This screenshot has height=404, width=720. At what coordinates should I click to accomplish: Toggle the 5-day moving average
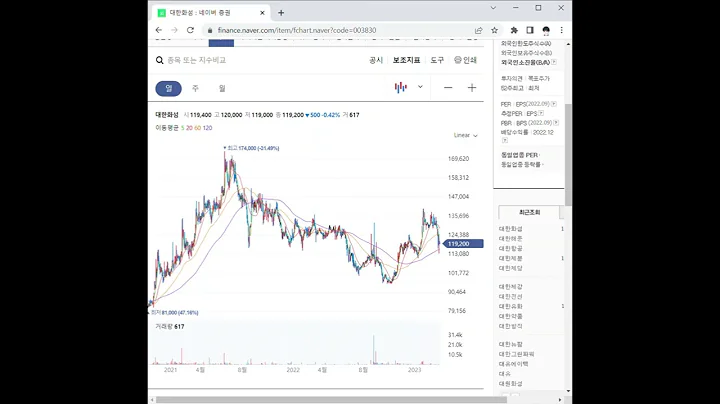click(182, 128)
